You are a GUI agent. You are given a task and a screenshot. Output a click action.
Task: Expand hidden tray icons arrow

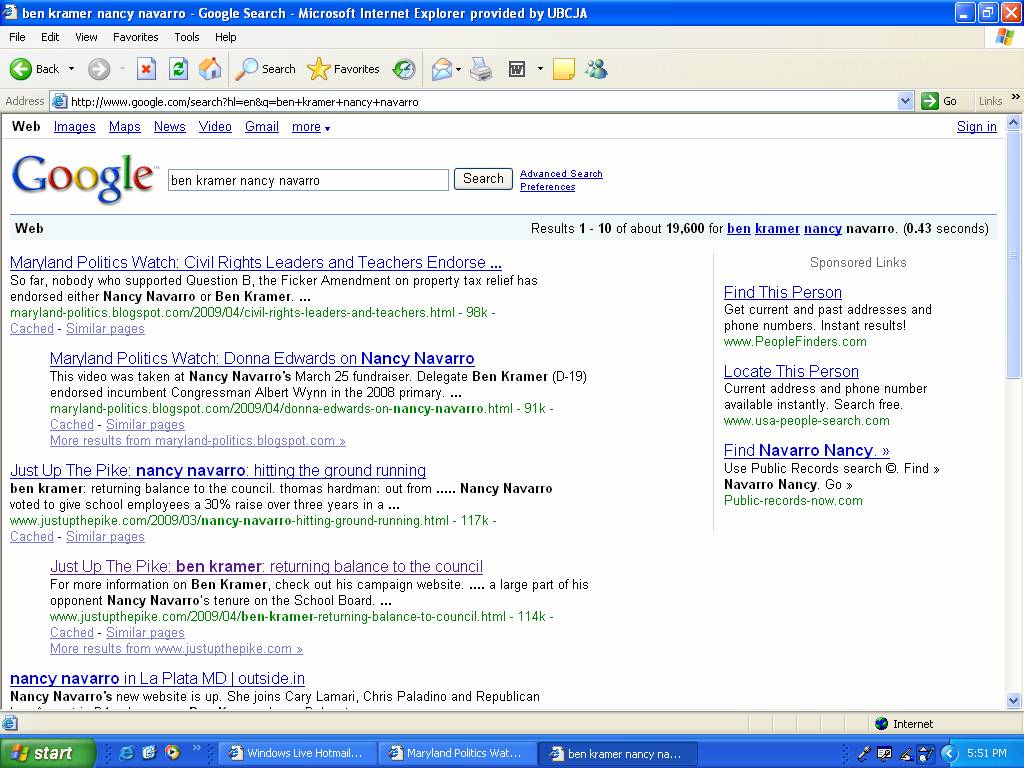click(950, 754)
